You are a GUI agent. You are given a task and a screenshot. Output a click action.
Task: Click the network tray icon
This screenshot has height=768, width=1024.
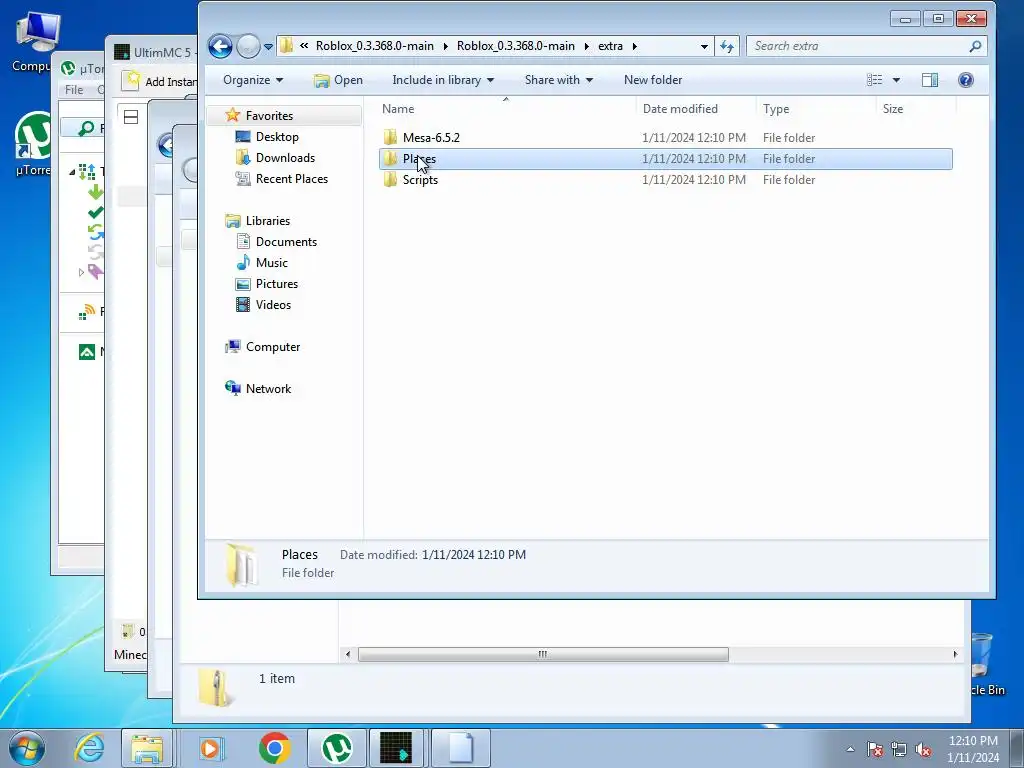pyautogui.click(x=899, y=749)
